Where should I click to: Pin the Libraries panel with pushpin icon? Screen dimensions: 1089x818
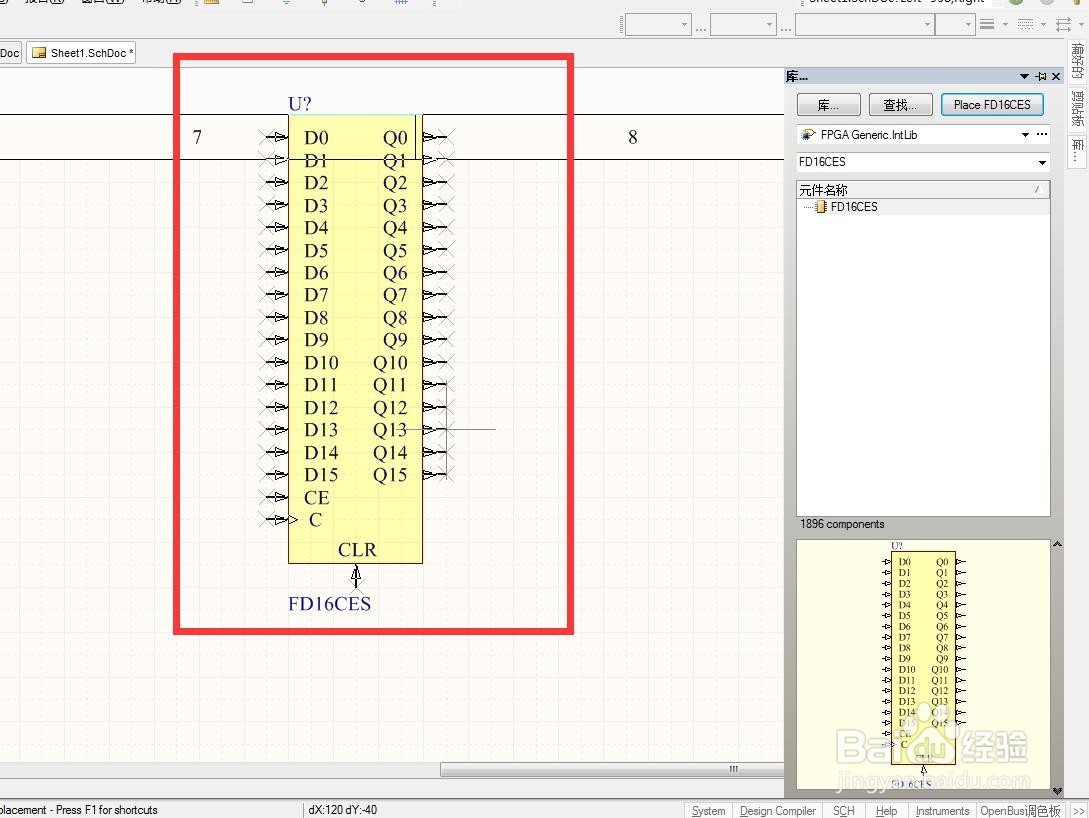pyautogui.click(x=1040, y=76)
